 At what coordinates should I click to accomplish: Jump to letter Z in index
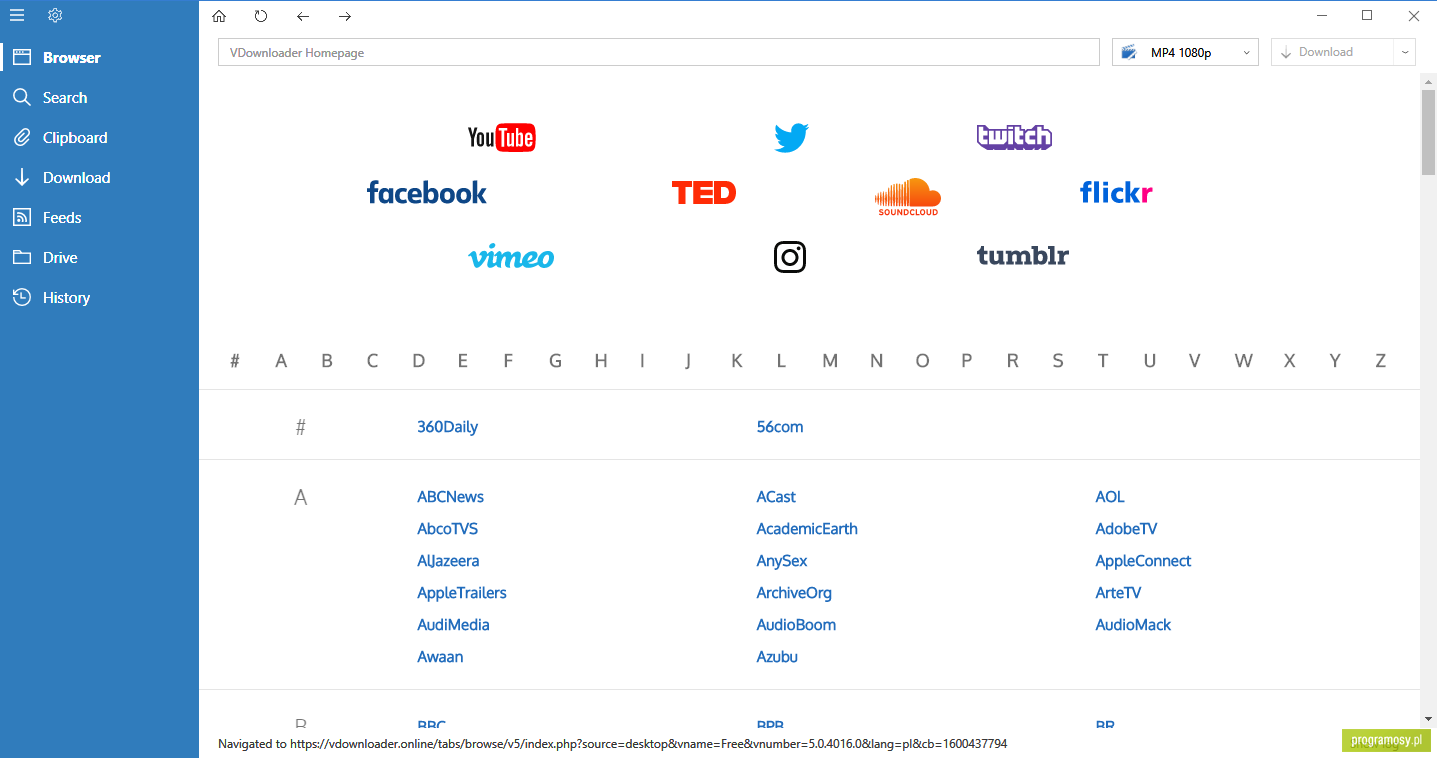click(x=1381, y=361)
